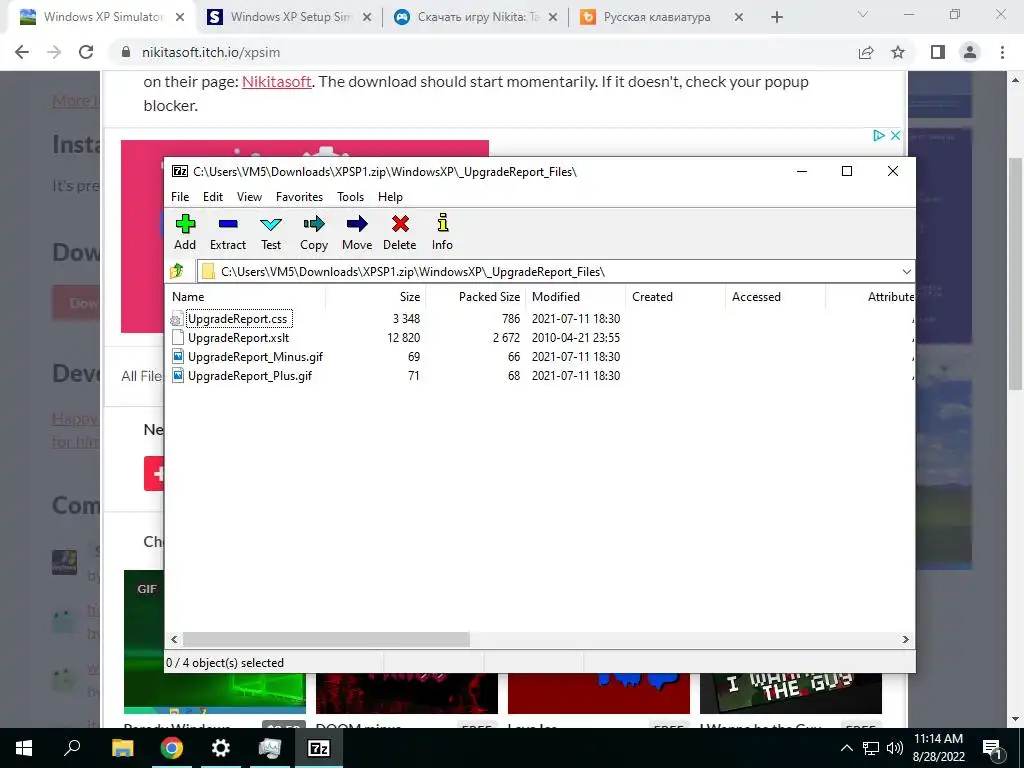Click the AdChoices triangle icon

pyautogui.click(x=879, y=135)
